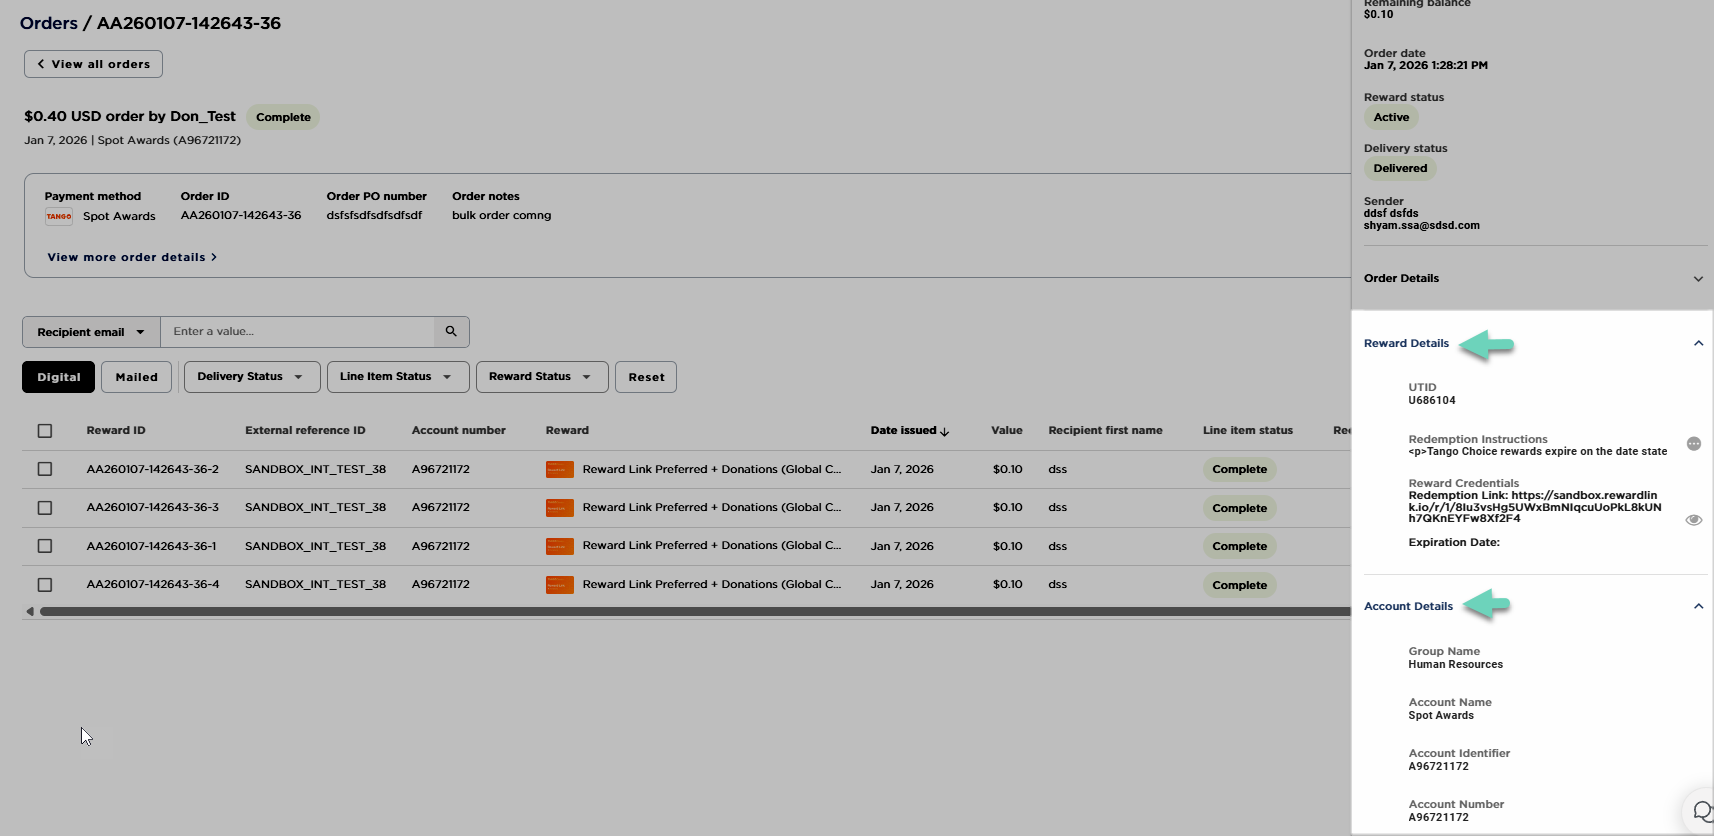Check the box for AA260107-142643-36-3

click(45, 508)
